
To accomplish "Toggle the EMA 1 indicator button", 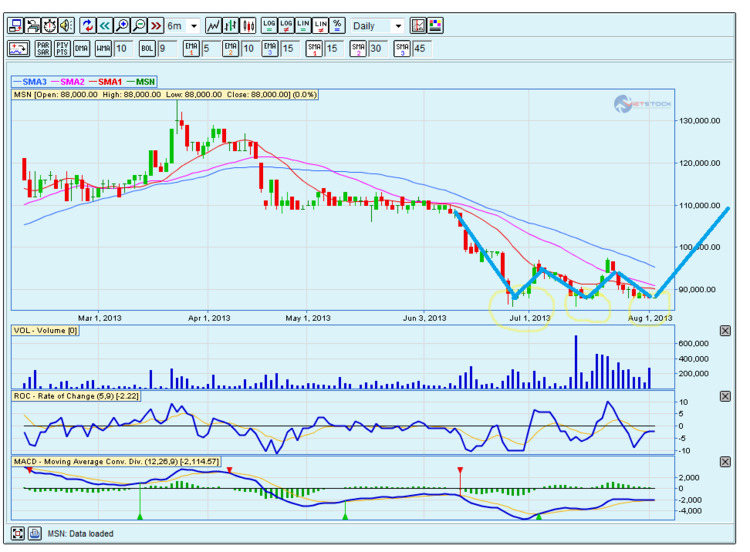I will click(x=191, y=48).
